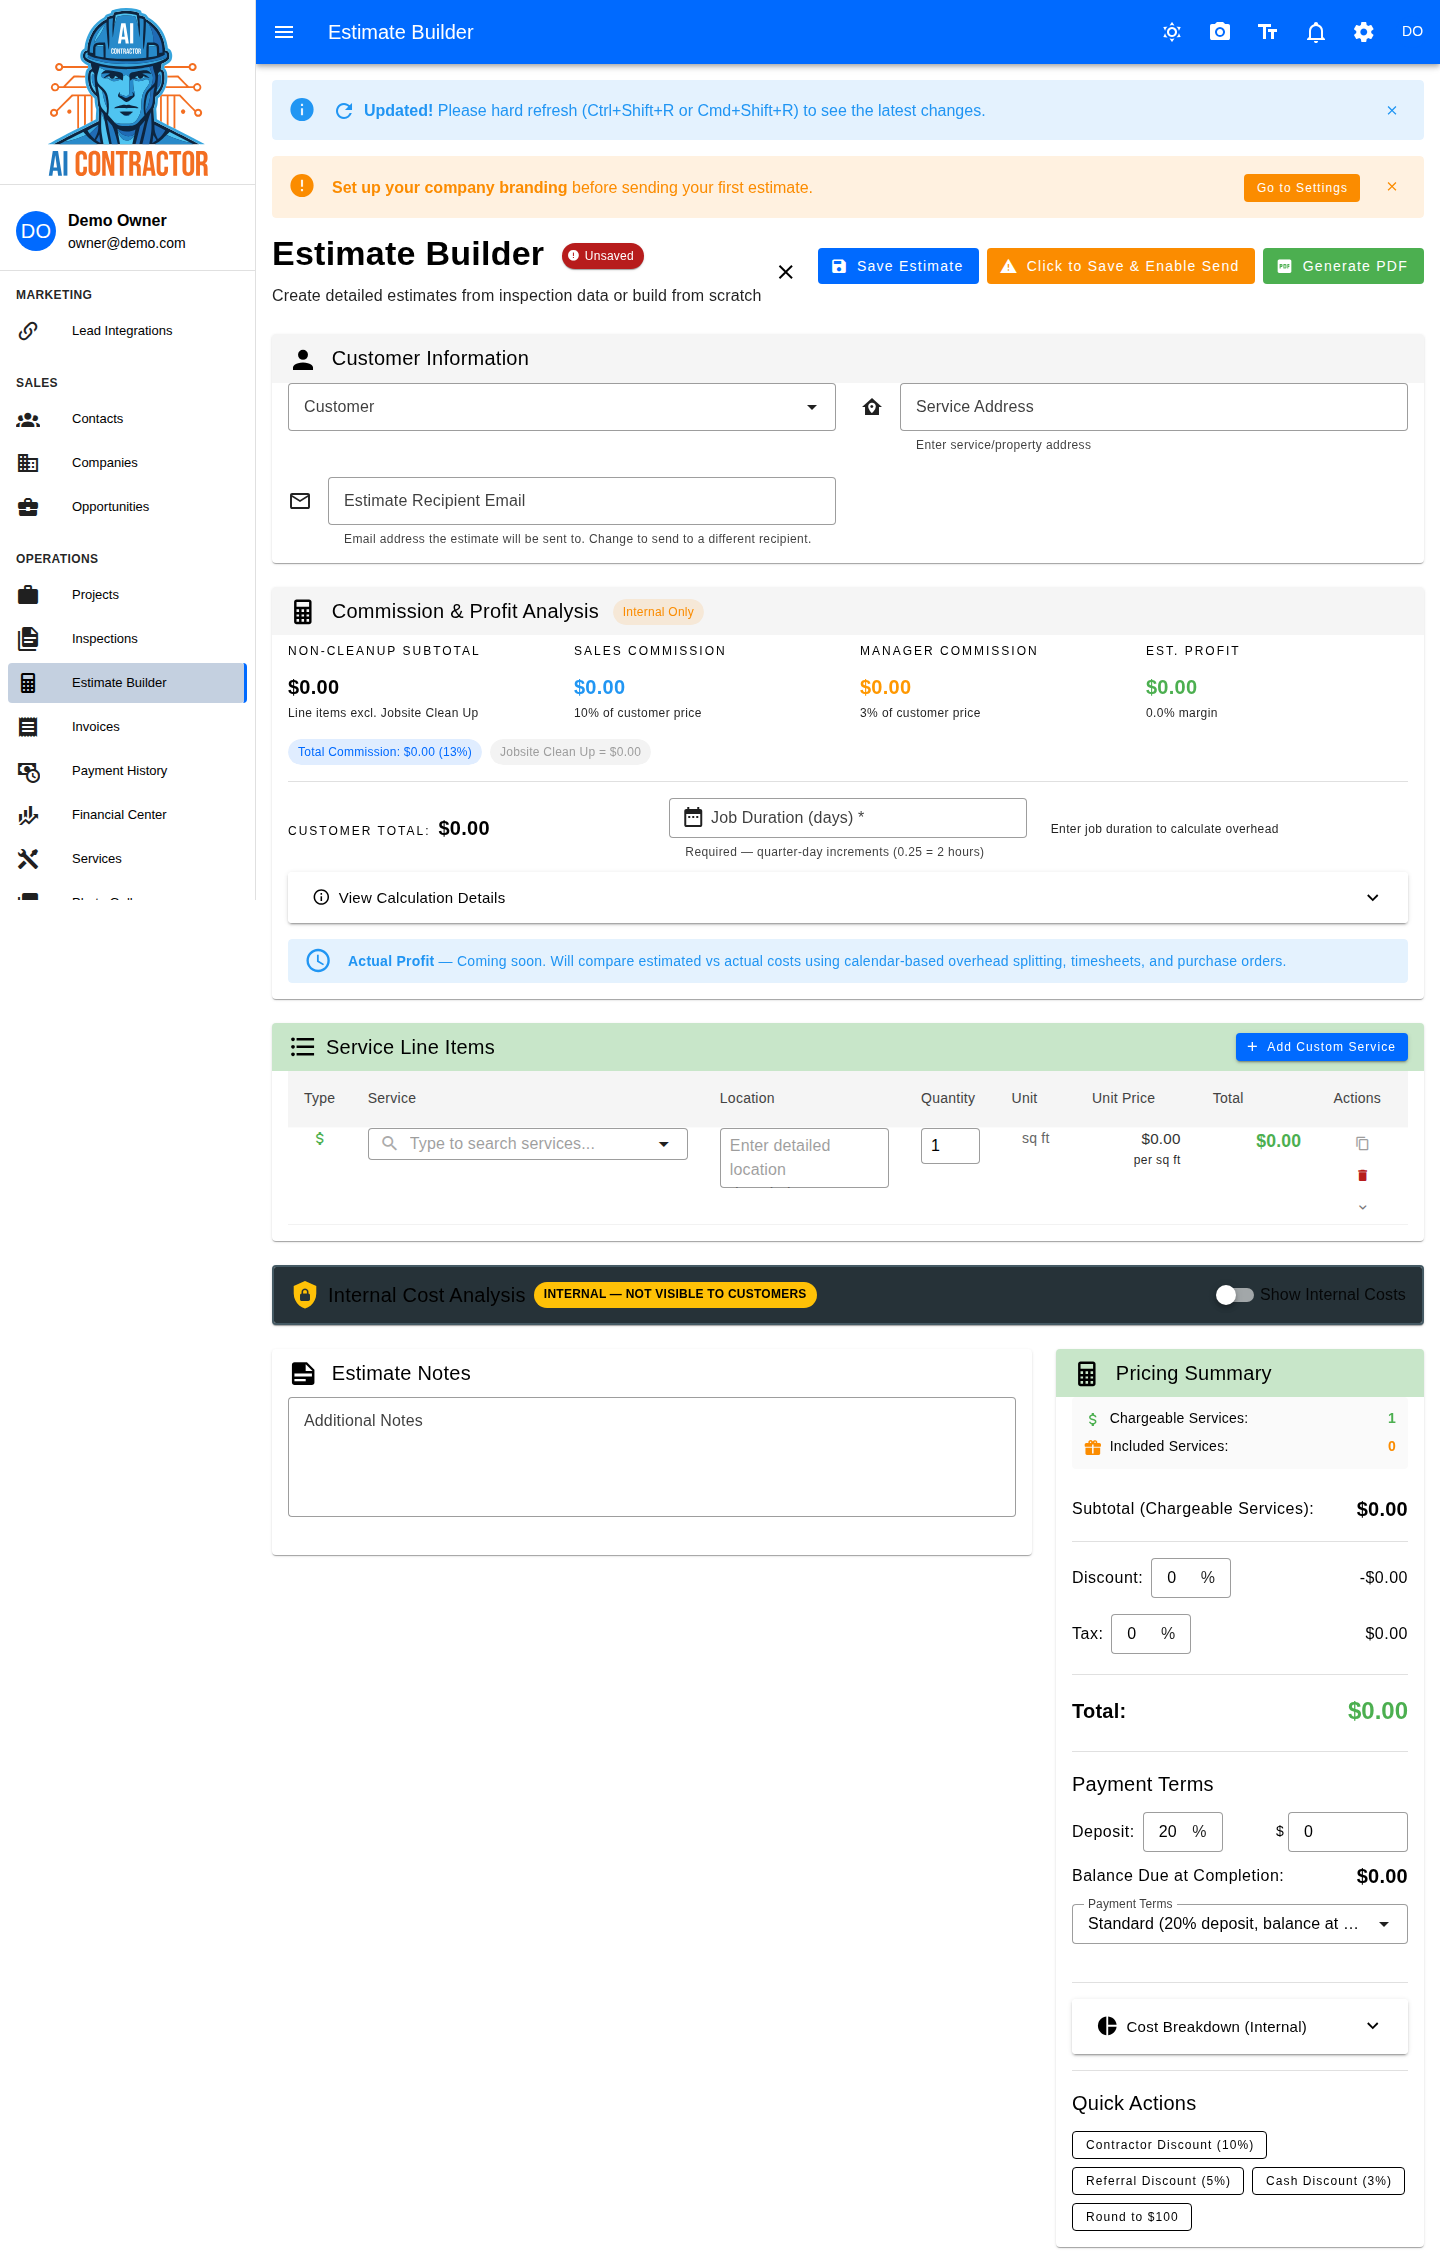
Task: Dismiss the company branding banner
Action: (x=1392, y=187)
